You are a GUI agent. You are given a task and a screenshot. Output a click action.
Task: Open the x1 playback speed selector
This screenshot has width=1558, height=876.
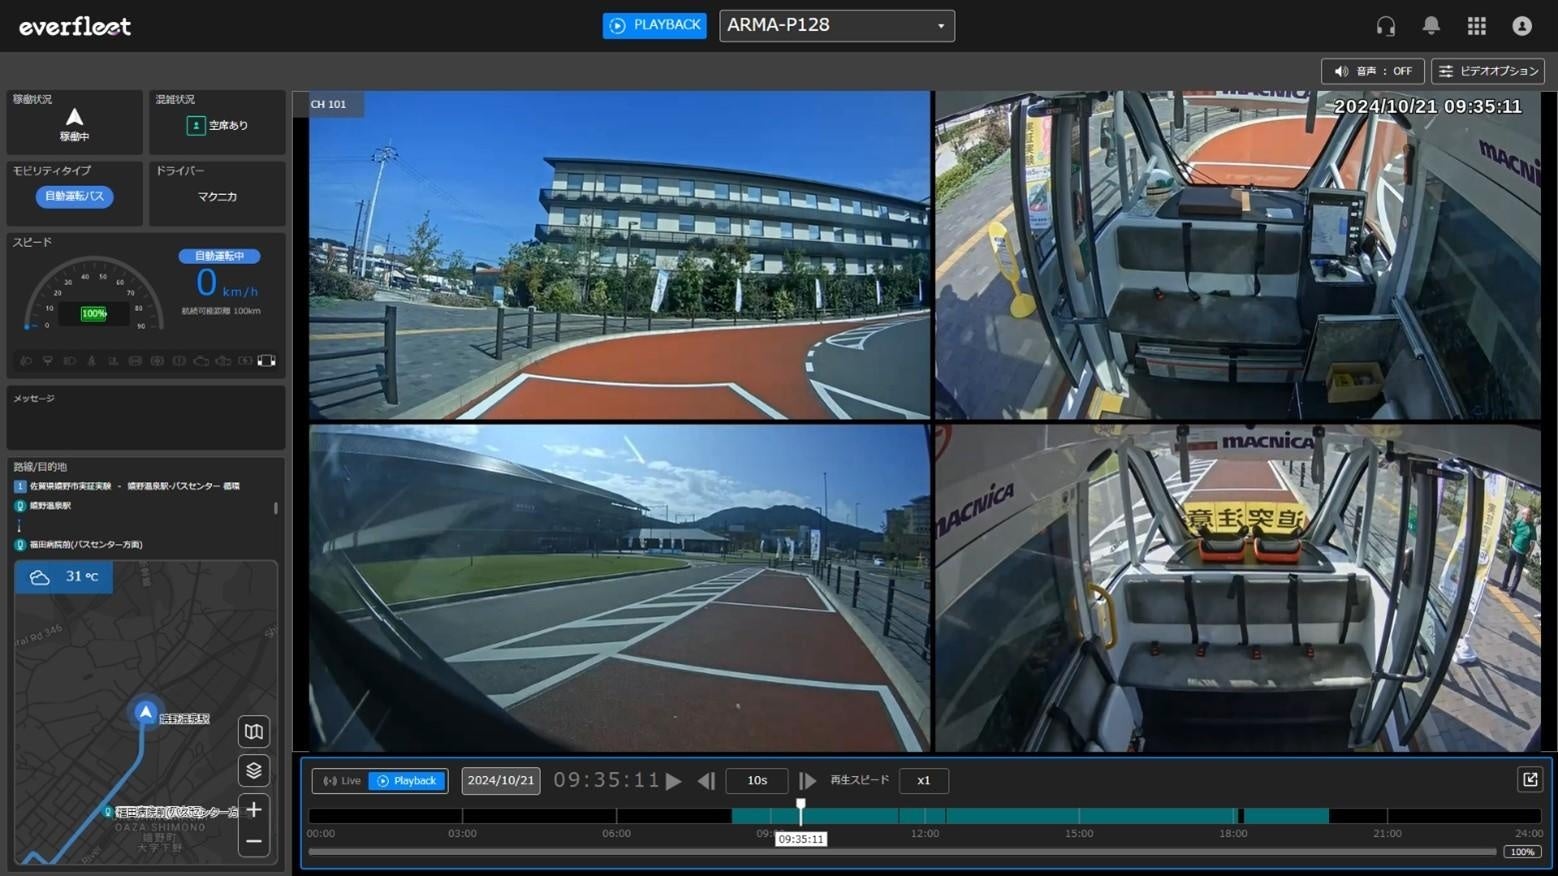coord(923,781)
